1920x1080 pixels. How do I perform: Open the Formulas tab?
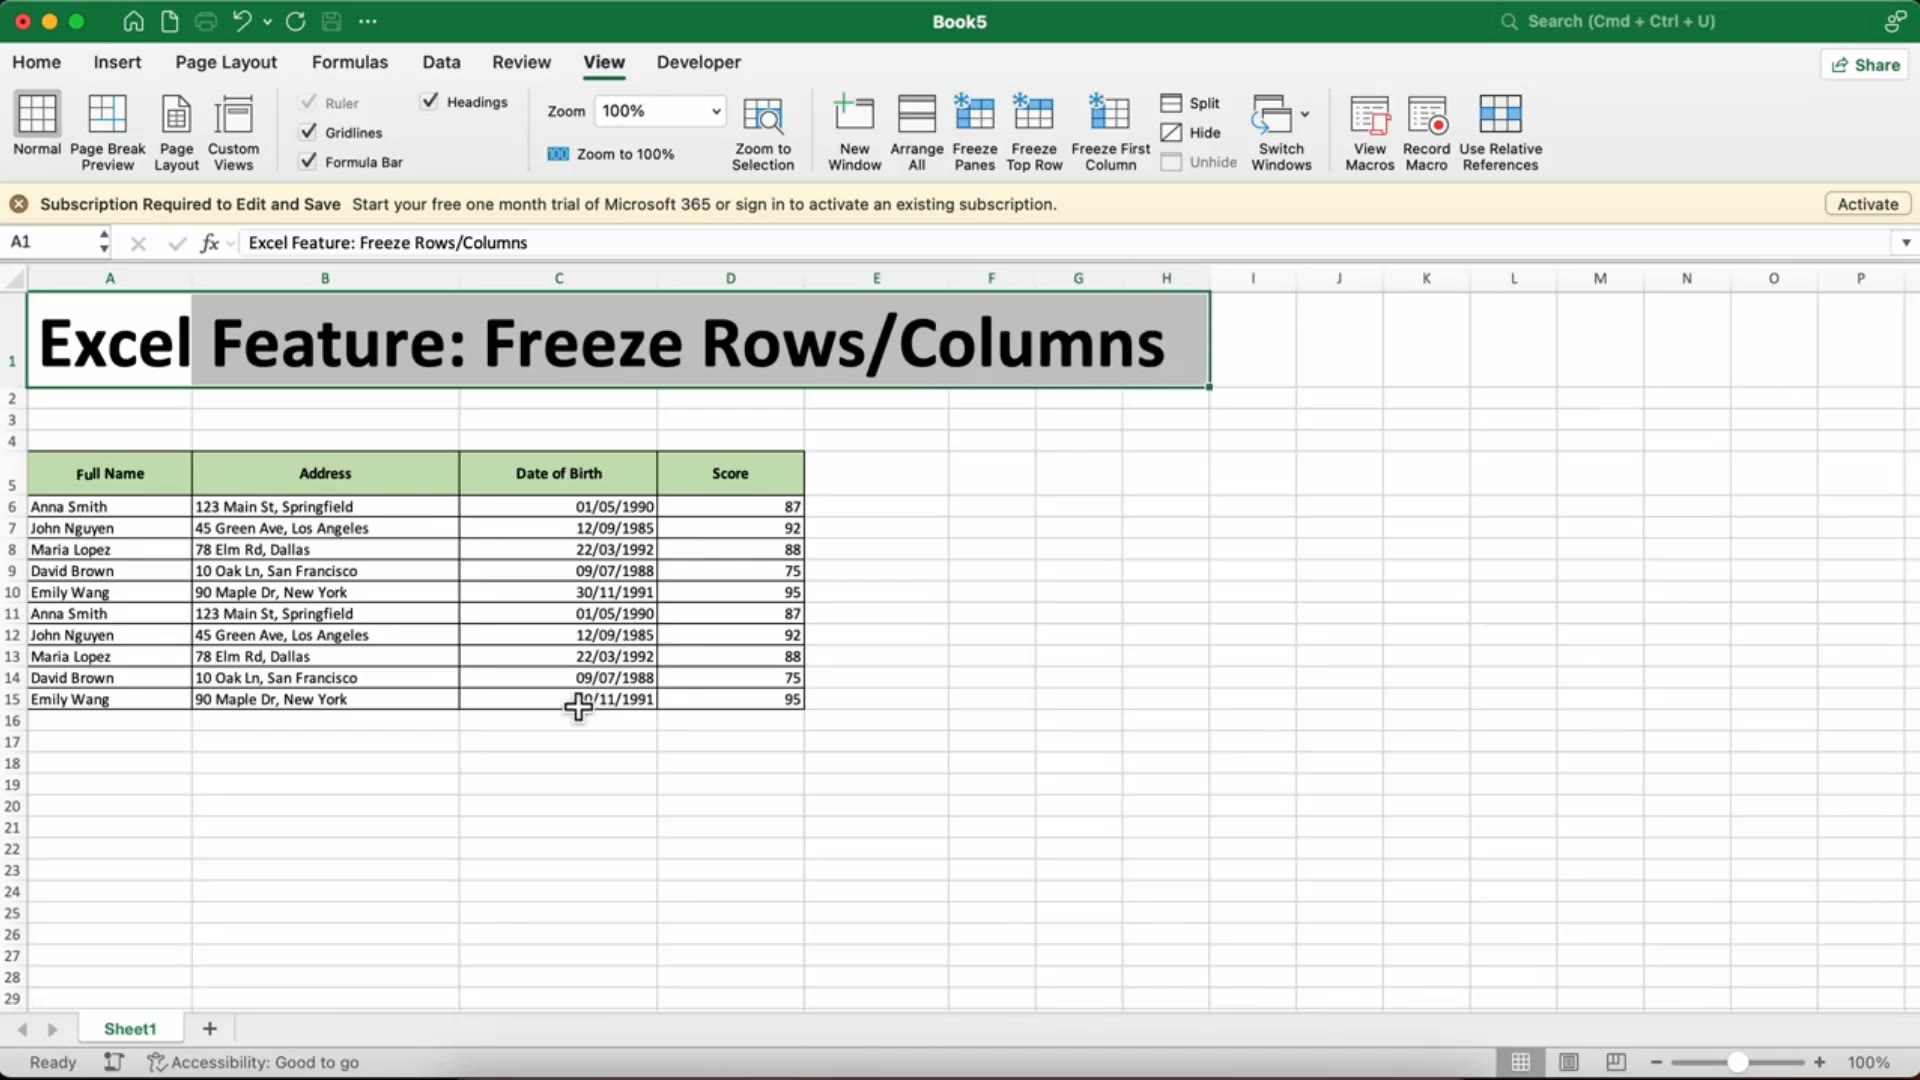[x=350, y=62]
